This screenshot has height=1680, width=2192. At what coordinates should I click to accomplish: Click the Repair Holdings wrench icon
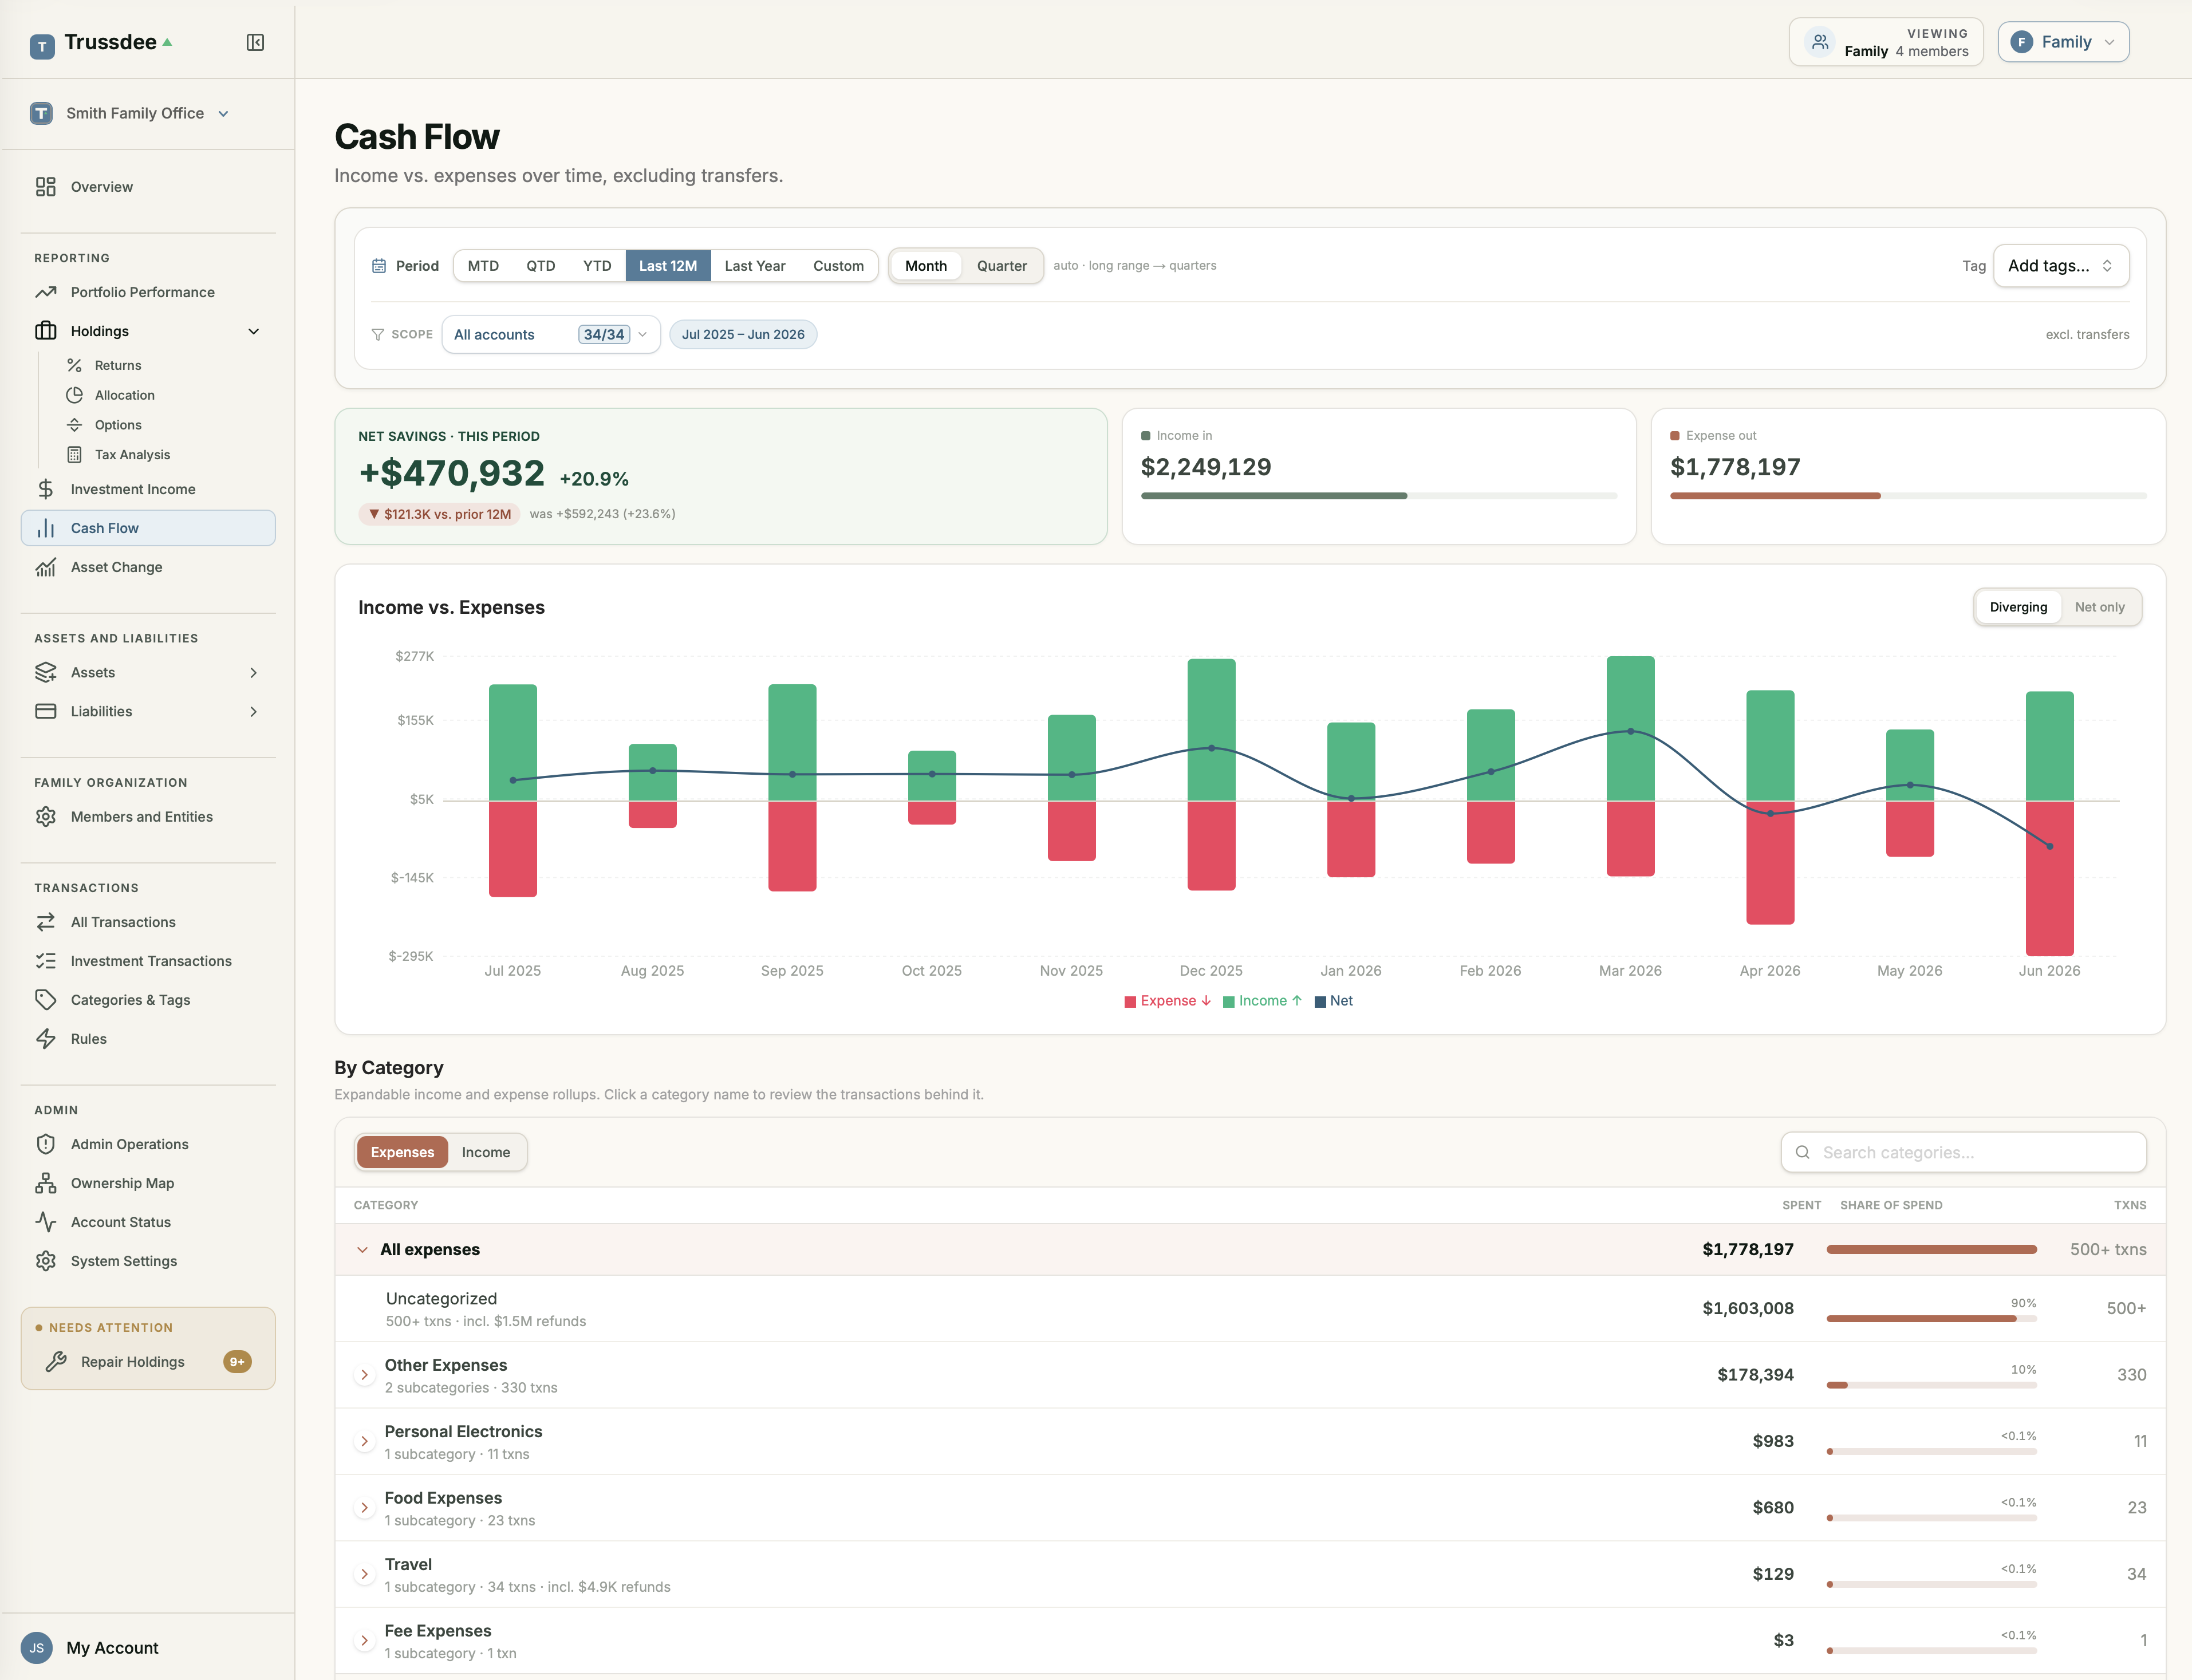[56, 1361]
